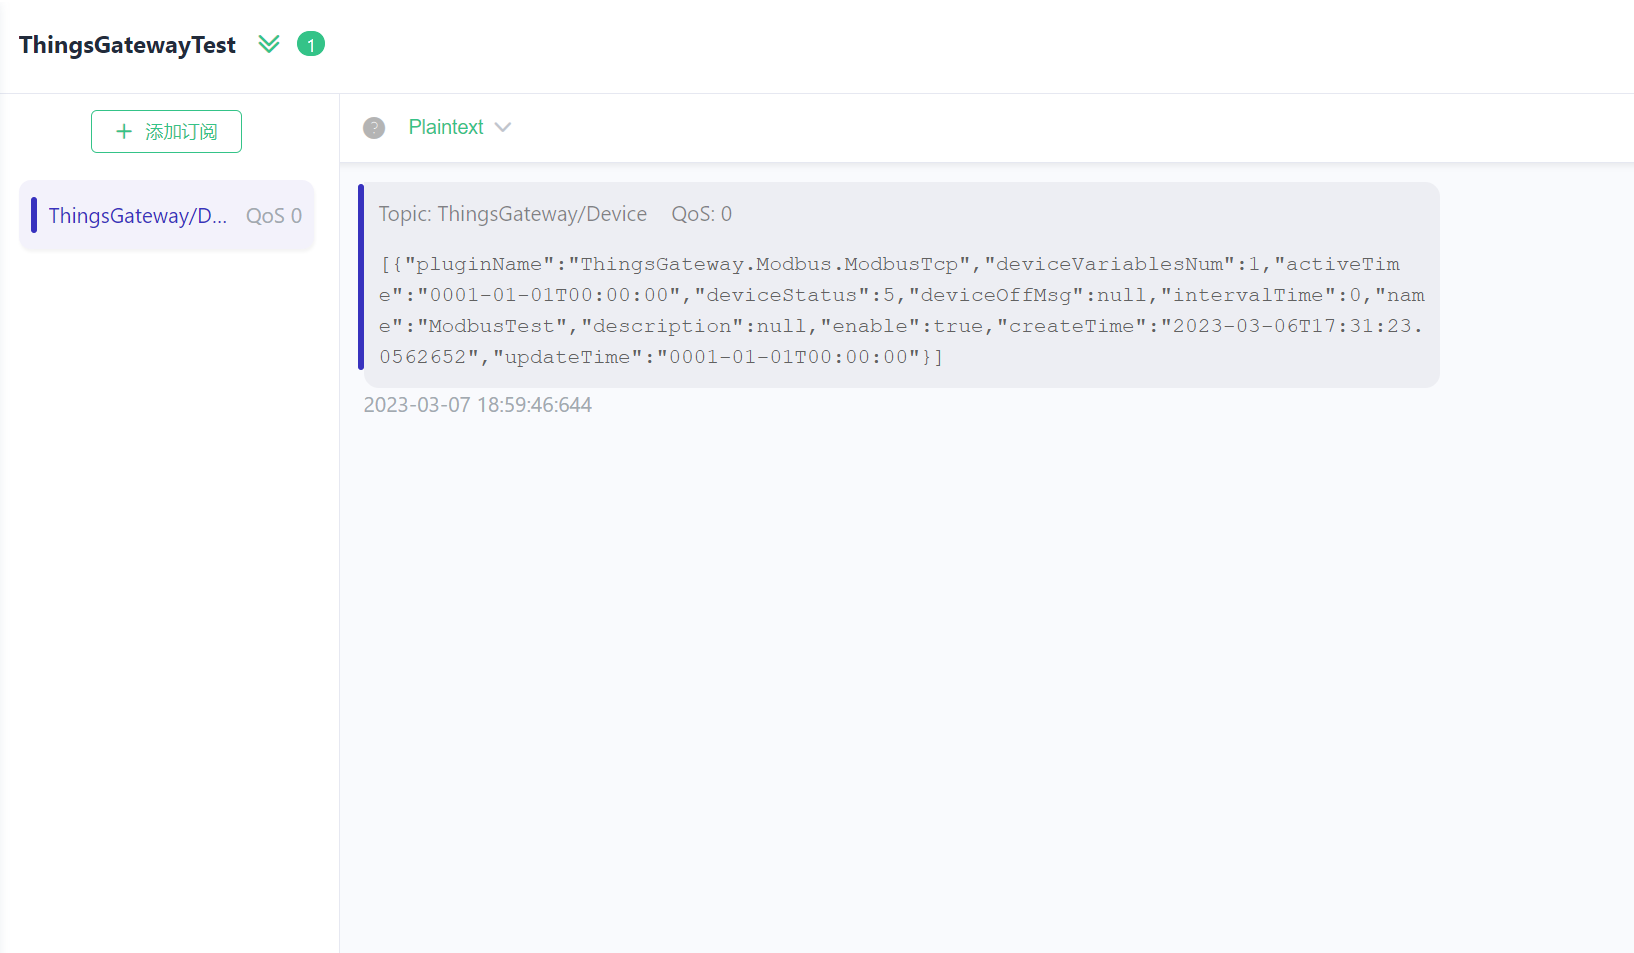Click the gray question mark help icon
Screen dimensions: 1634x953
(x=374, y=128)
